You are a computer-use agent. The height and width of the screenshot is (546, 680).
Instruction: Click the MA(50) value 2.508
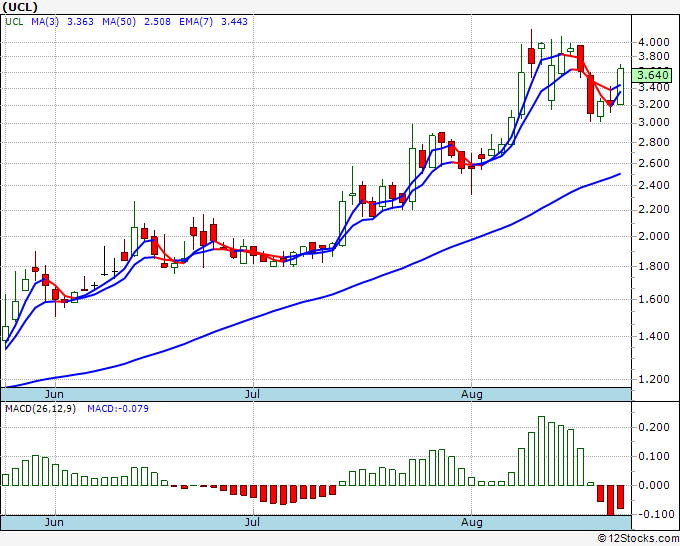[157, 21]
